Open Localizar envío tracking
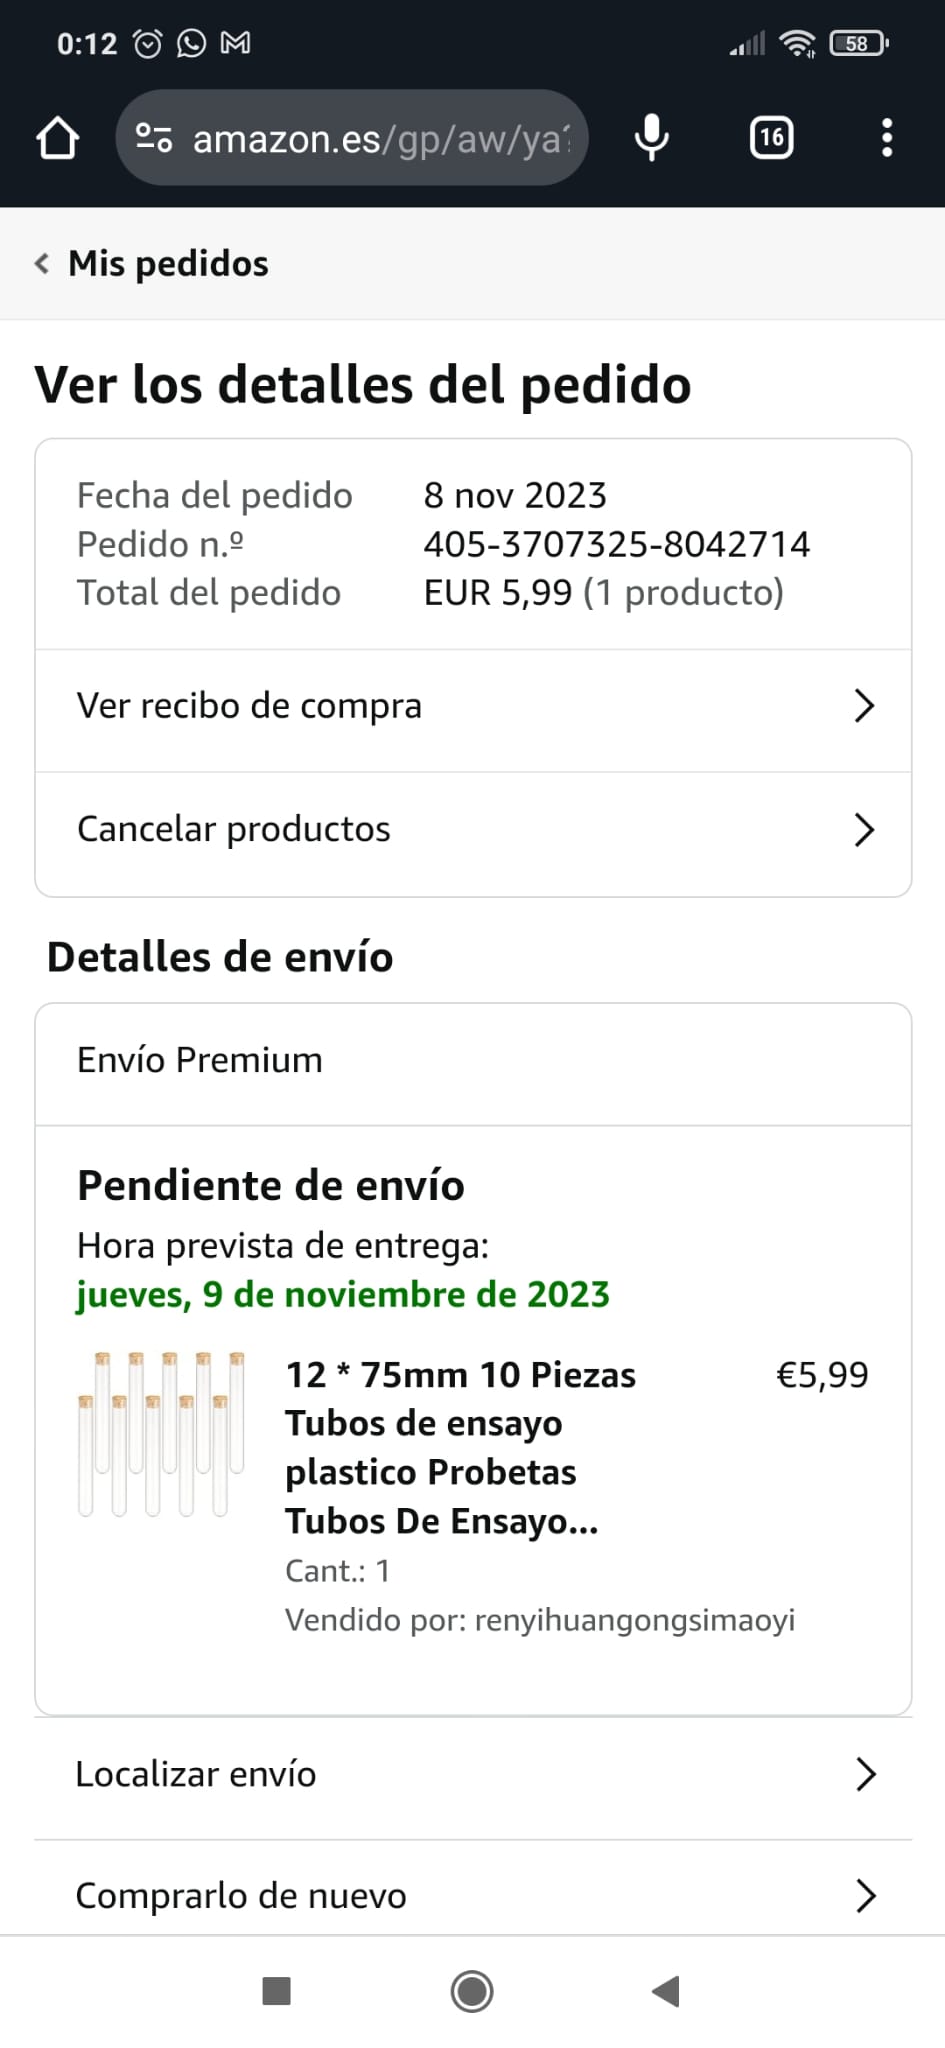The height and width of the screenshot is (2048, 945). 196,1774
